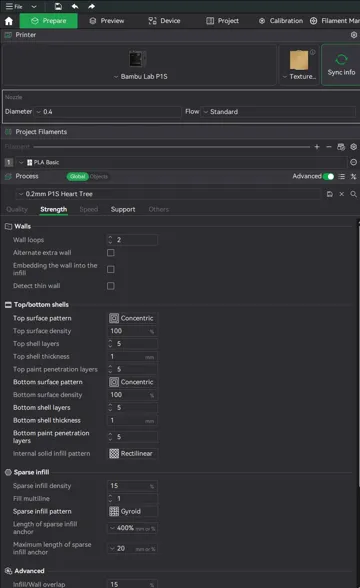Open the compare presets list icon

pos(342,176)
